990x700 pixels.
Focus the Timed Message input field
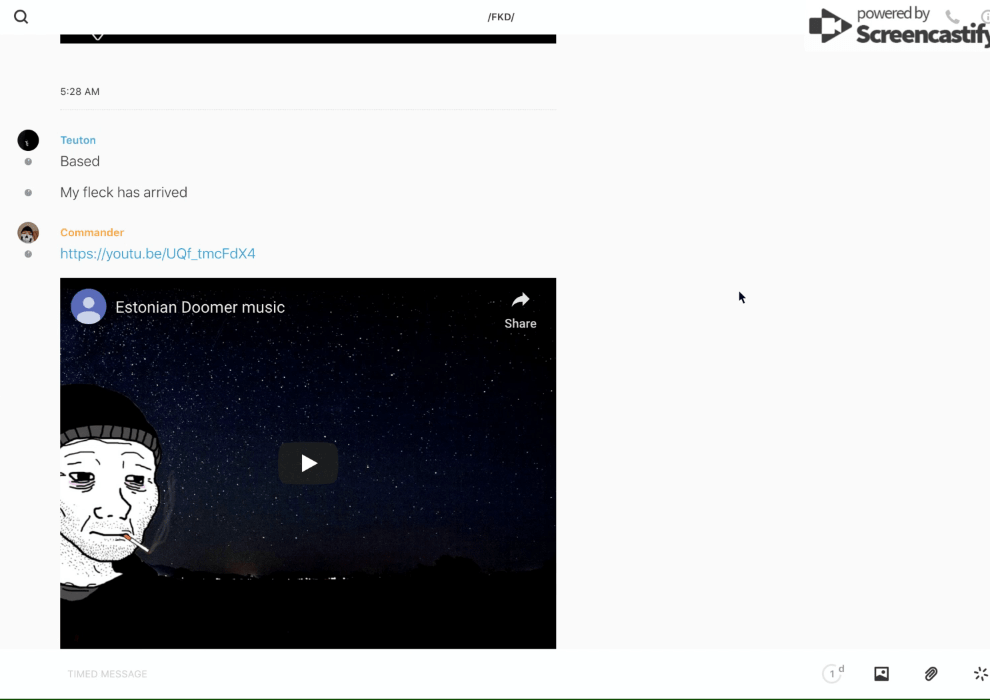(400, 674)
